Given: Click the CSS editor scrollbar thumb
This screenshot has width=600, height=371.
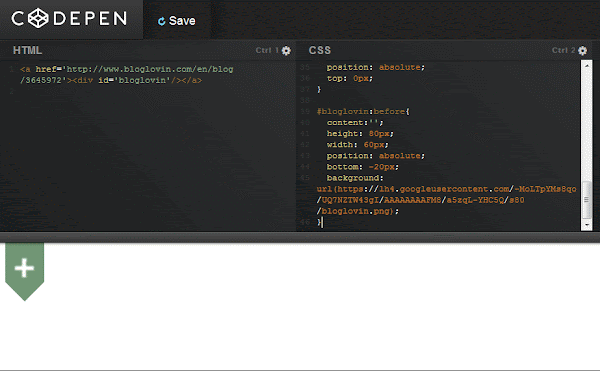Looking at the screenshot, I should [x=586, y=200].
